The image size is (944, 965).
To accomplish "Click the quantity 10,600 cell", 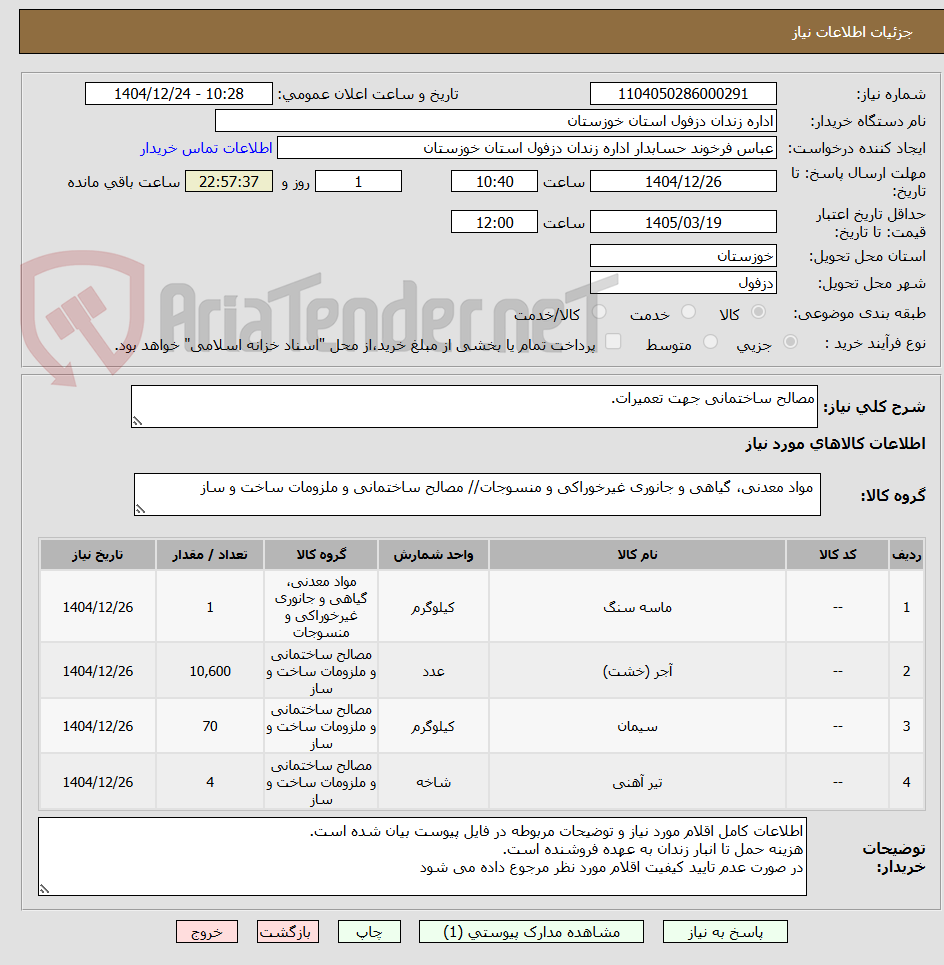I will (210, 671).
